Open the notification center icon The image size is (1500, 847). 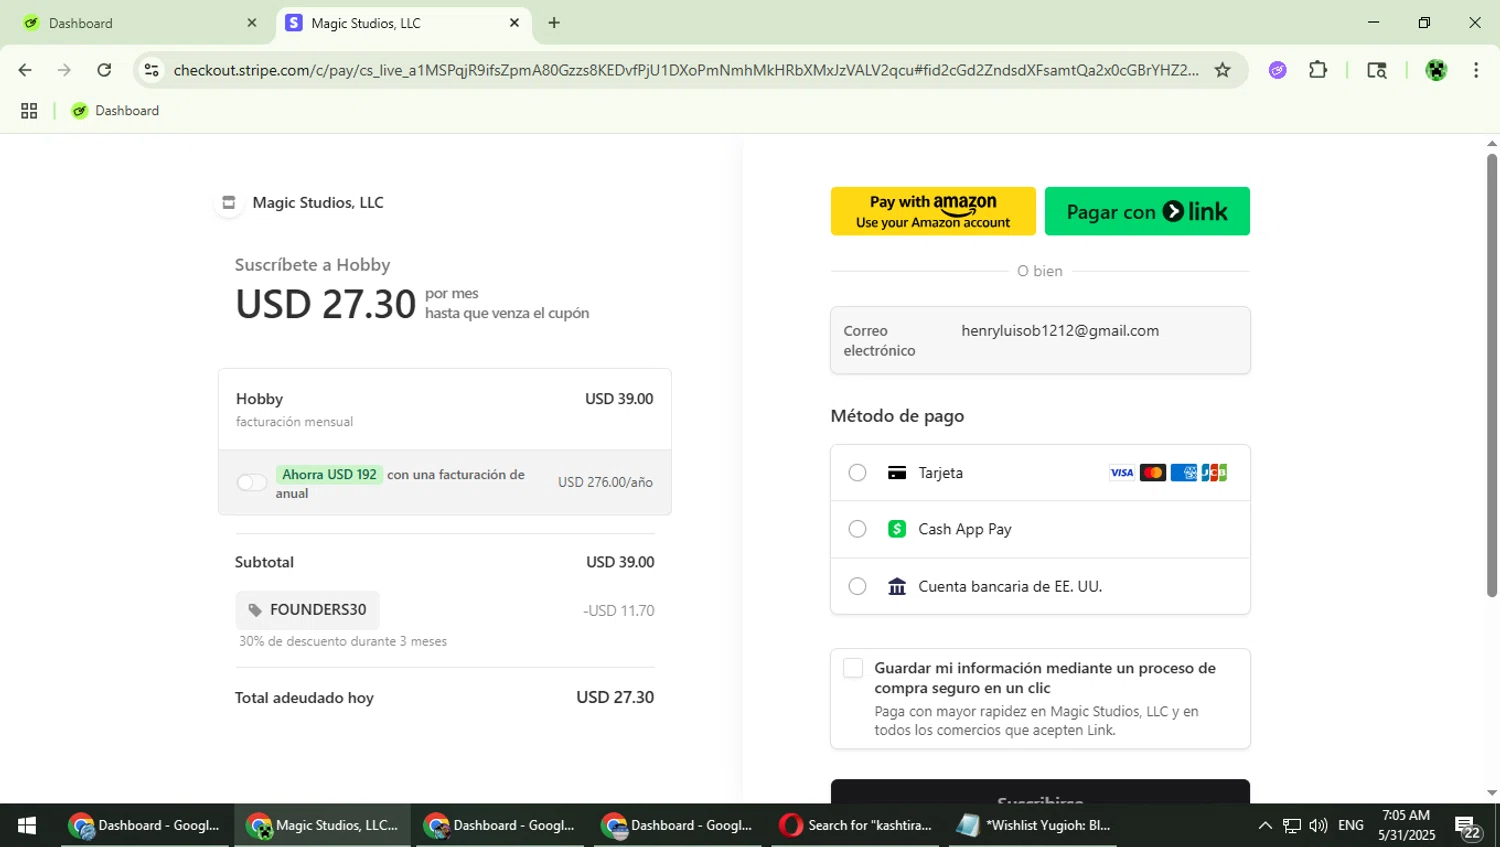point(1468,828)
